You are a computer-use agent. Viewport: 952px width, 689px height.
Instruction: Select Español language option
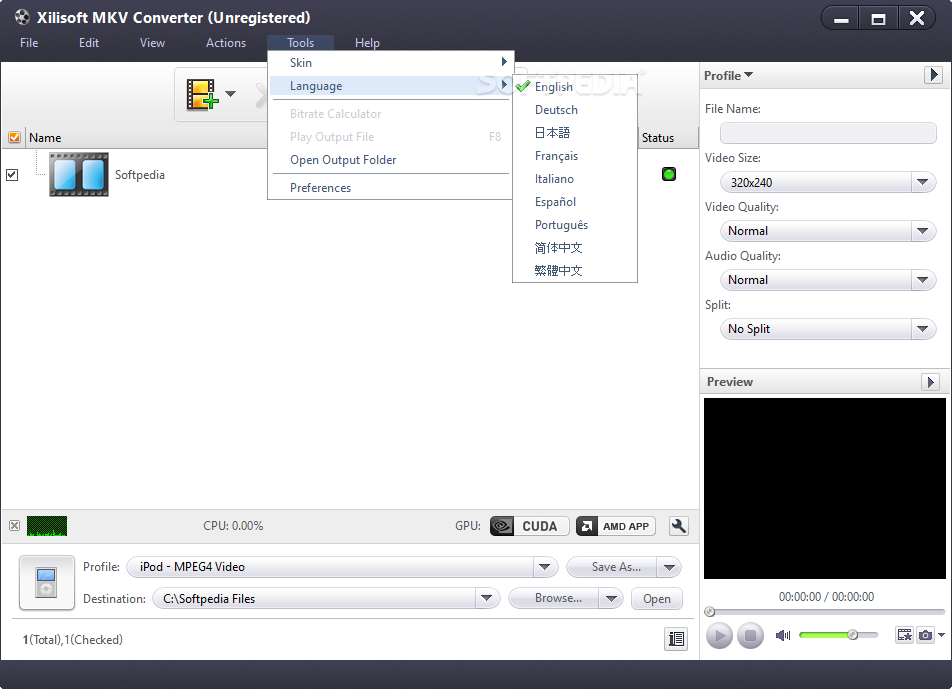575,202
